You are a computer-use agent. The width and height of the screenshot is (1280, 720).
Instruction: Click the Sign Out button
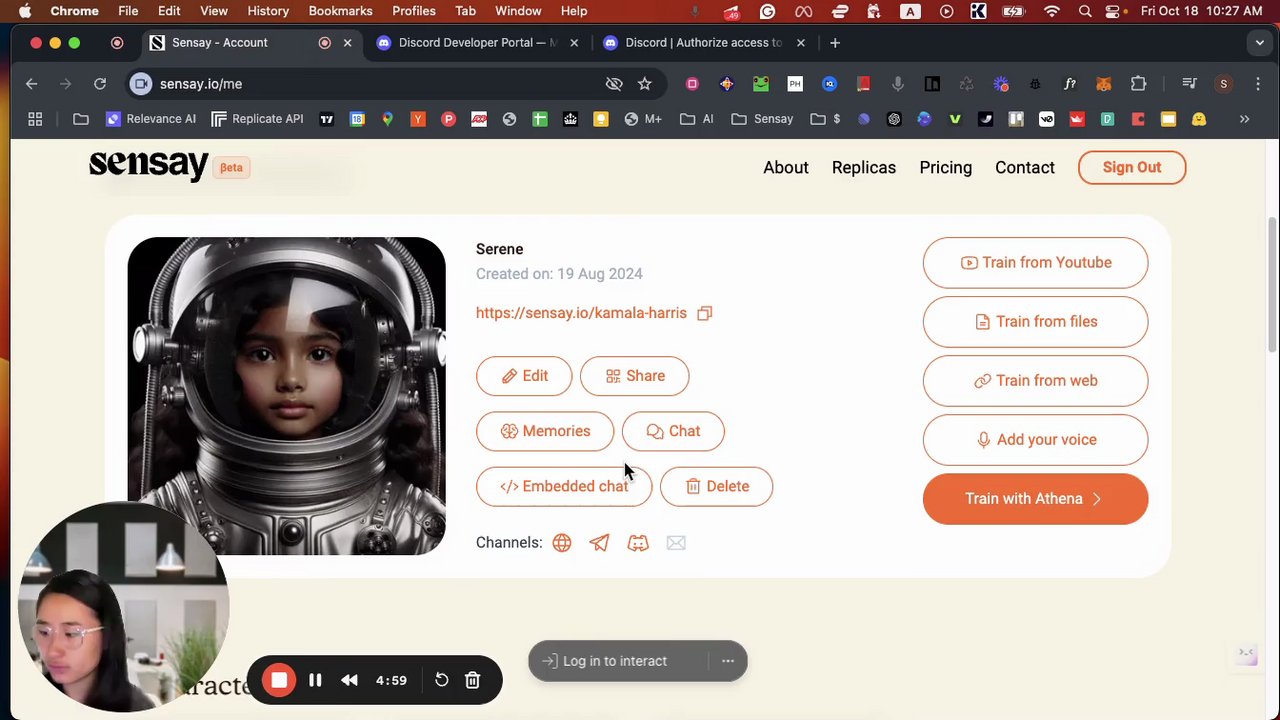coord(1132,168)
